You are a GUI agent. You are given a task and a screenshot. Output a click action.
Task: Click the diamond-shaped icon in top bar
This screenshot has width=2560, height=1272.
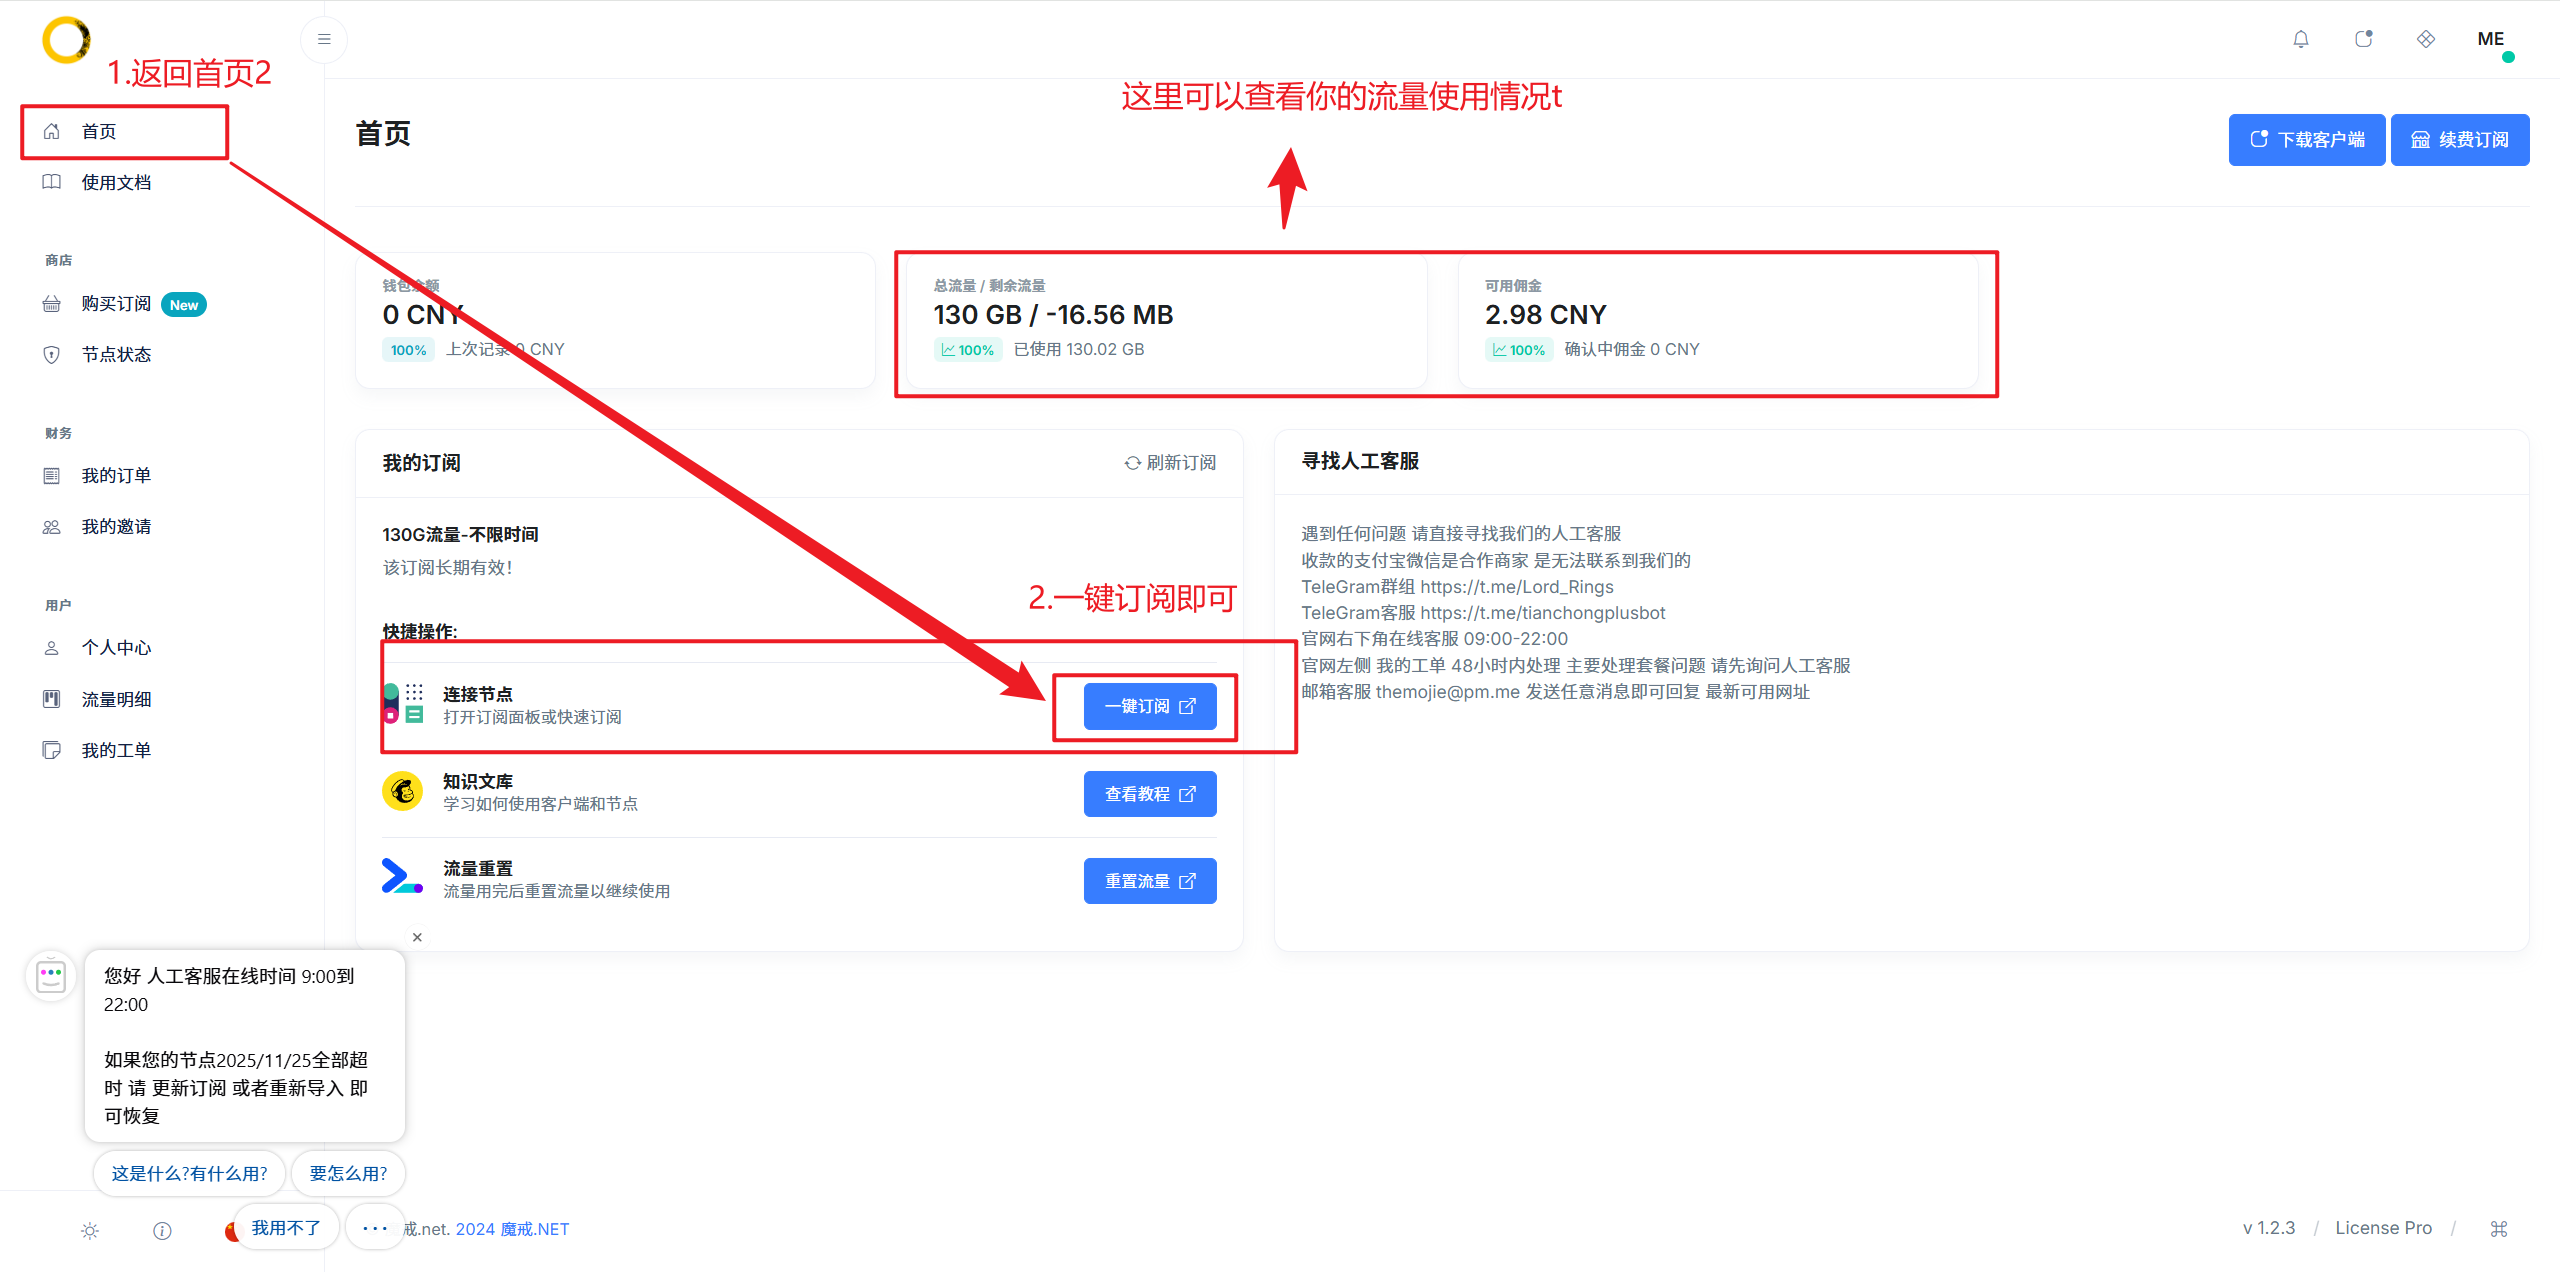tap(2426, 39)
